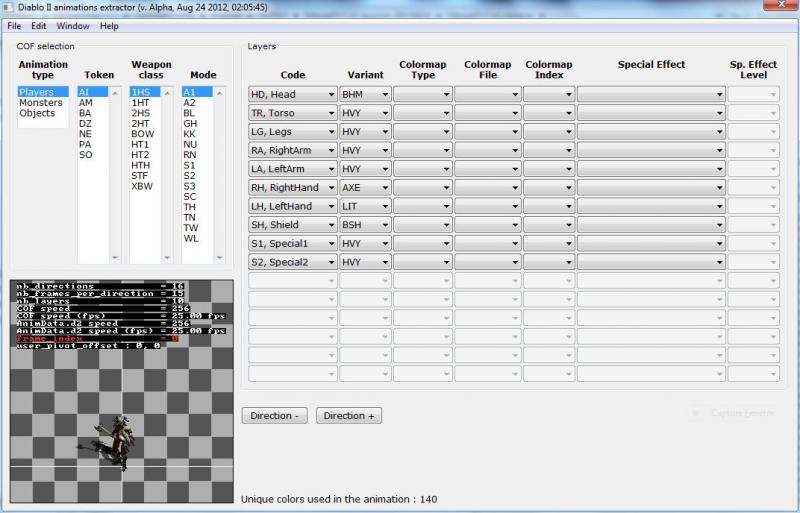Open the RA, RightArm code dropdown
Screen dimensions: 800x513
(x=293, y=150)
